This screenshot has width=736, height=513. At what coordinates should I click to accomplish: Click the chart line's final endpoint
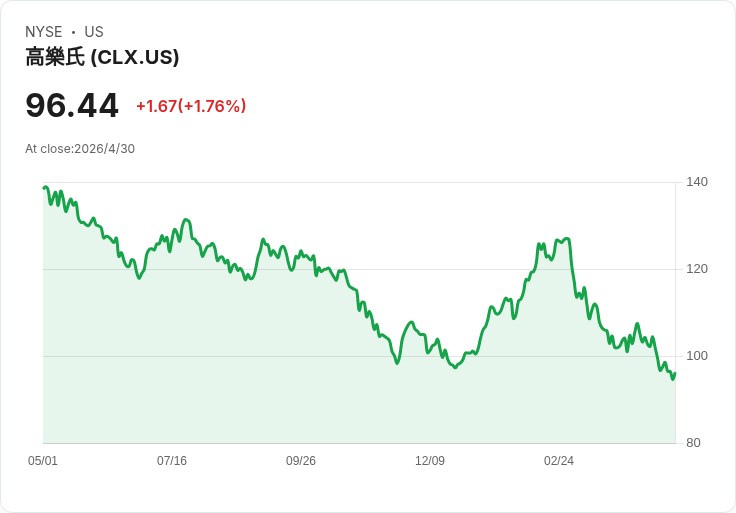pos(675,374)
